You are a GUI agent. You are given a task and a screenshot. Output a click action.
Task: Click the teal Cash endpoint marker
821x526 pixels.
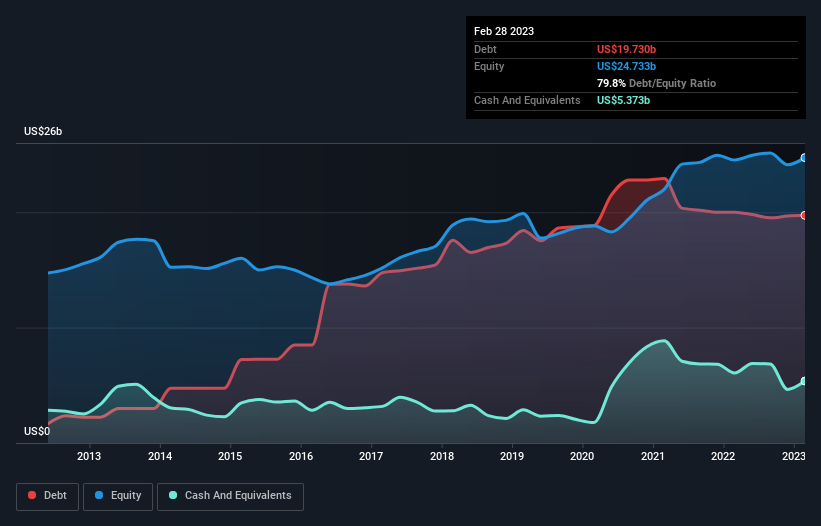point(804,381)
